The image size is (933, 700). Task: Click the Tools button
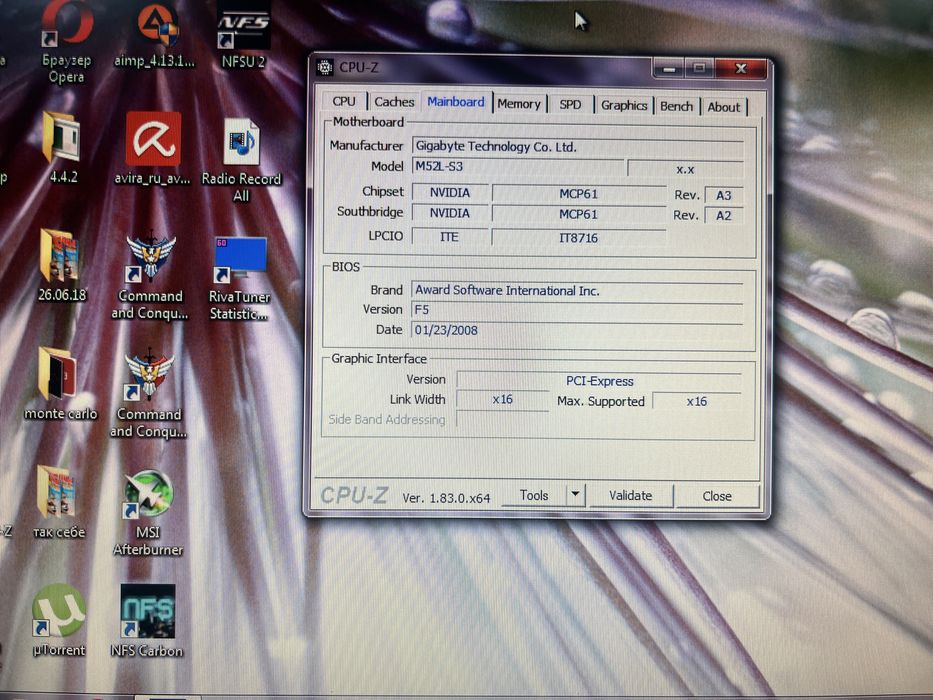point(534,495)
